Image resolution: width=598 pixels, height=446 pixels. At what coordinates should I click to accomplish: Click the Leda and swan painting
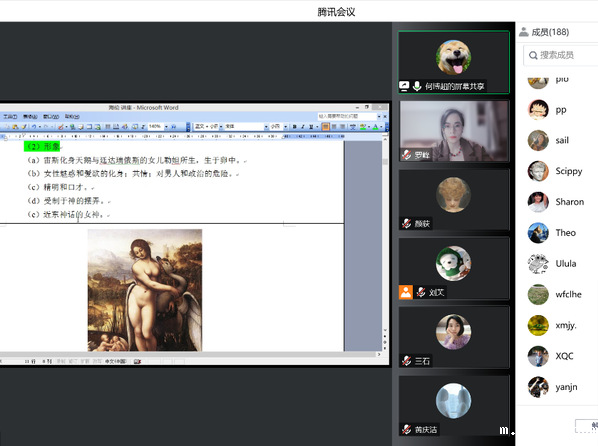[145, 290]
